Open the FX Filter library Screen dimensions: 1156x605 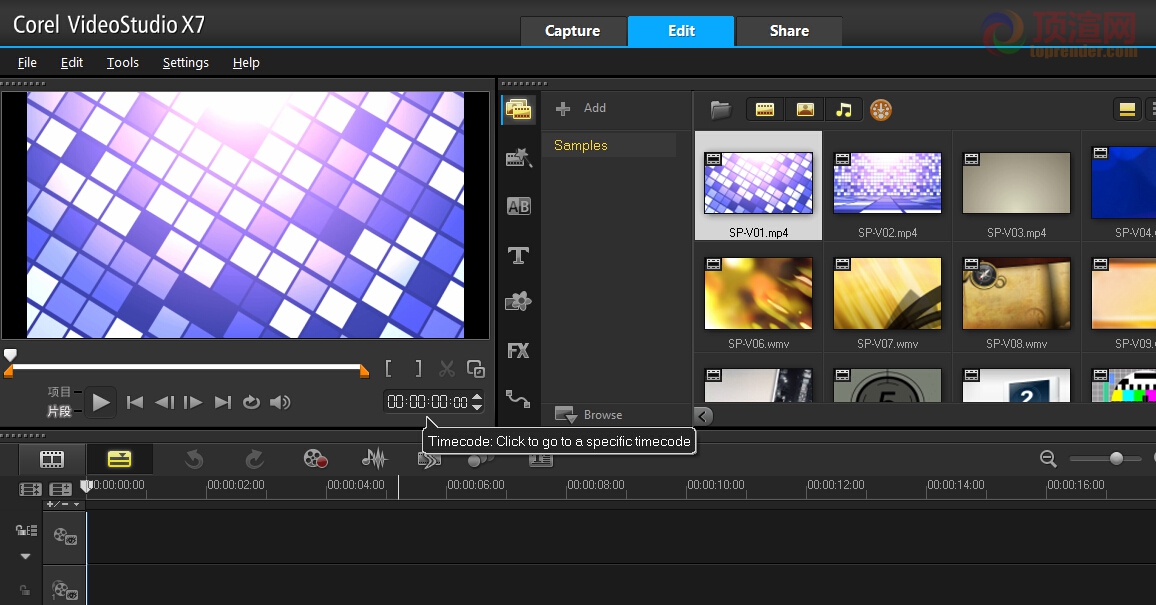[518, 351]
